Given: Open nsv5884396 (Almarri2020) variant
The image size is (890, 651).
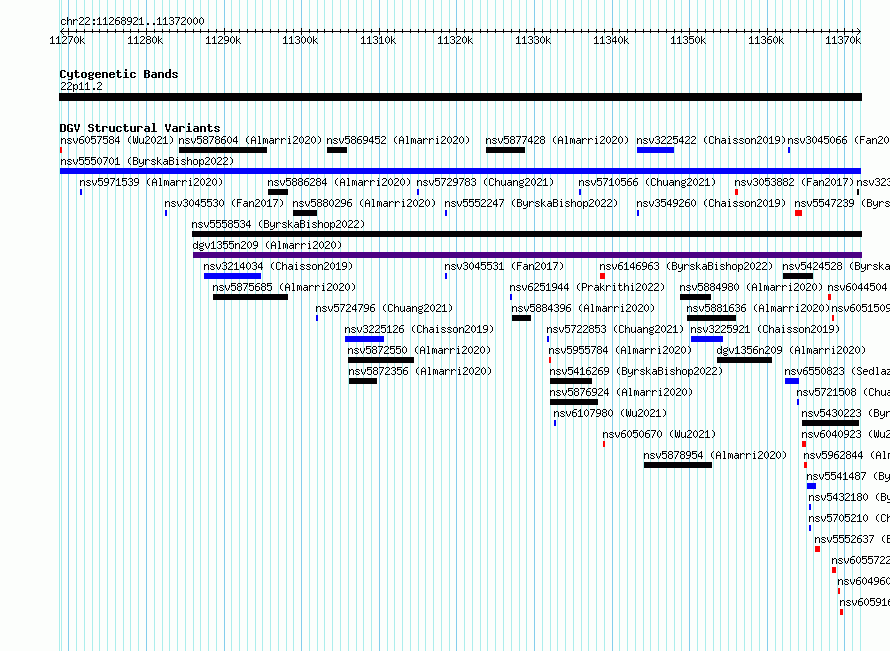Looking at the screenshot, I should (x=583, y=308).
